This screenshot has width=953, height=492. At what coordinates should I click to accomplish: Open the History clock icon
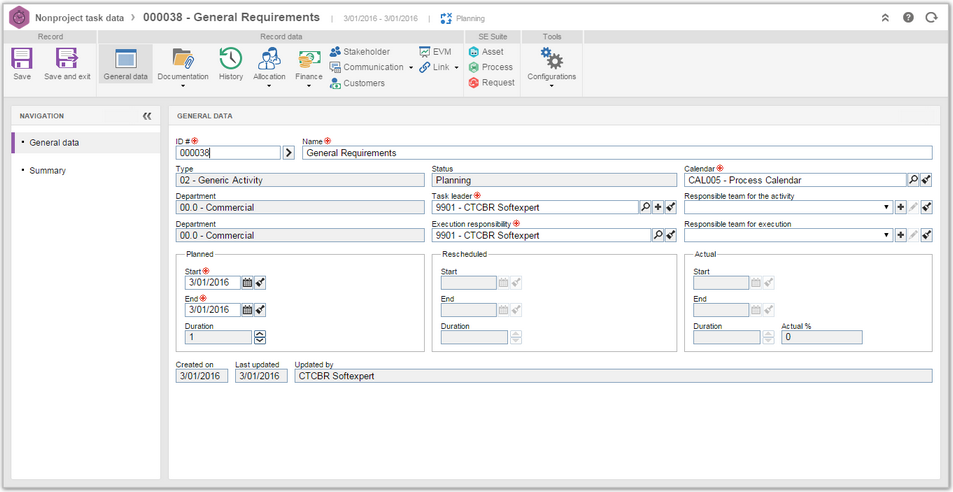pyautogui.click(x=230, y=59)
